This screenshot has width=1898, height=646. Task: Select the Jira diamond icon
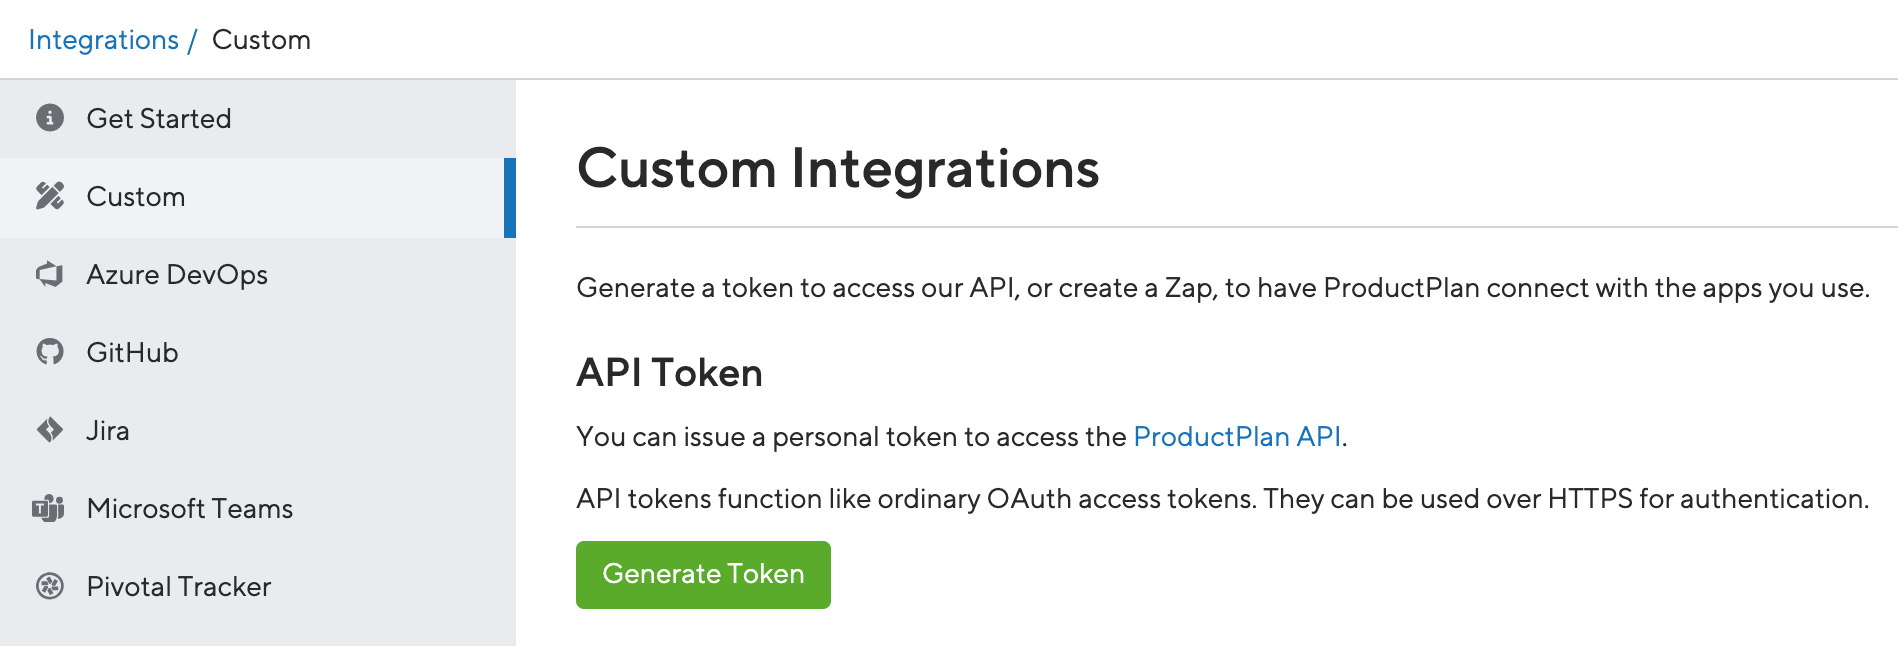[x=47, y=430]
